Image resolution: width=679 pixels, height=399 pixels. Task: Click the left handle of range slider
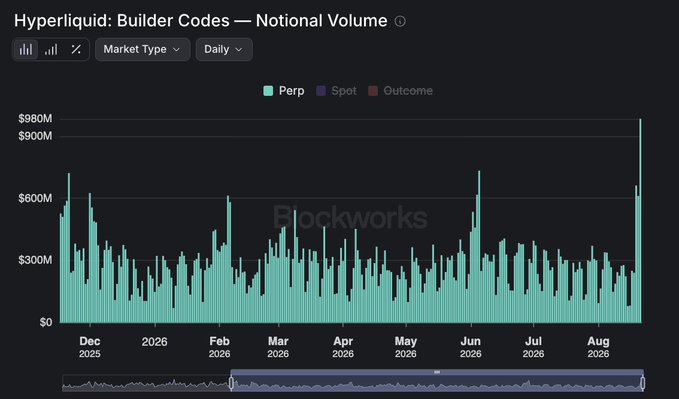[231, 383]
